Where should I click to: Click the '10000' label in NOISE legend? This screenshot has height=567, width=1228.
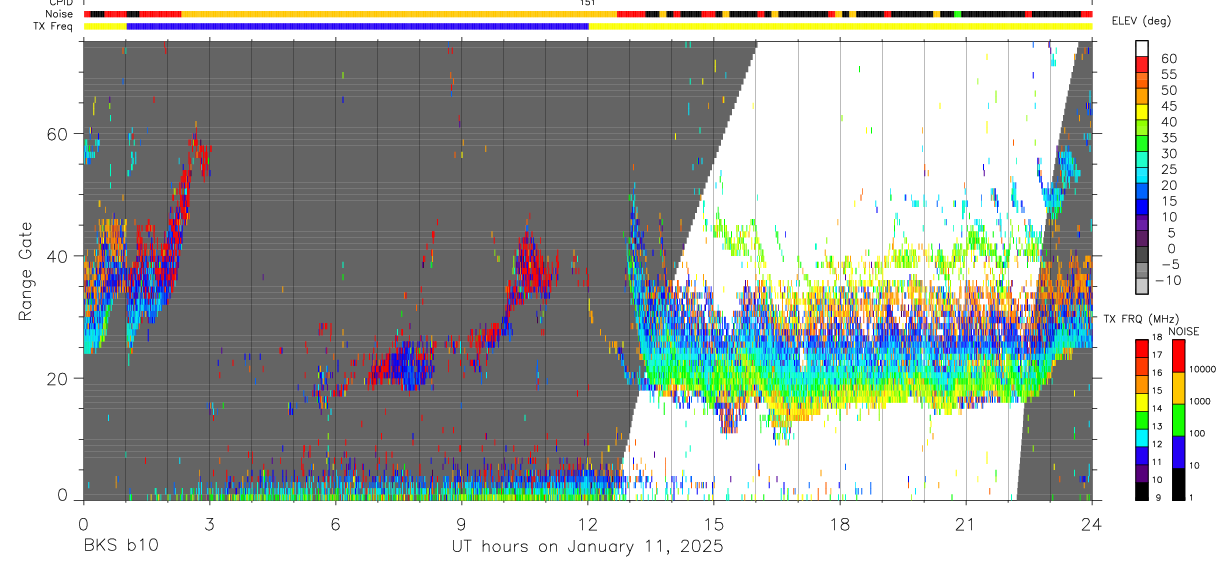1202,369
